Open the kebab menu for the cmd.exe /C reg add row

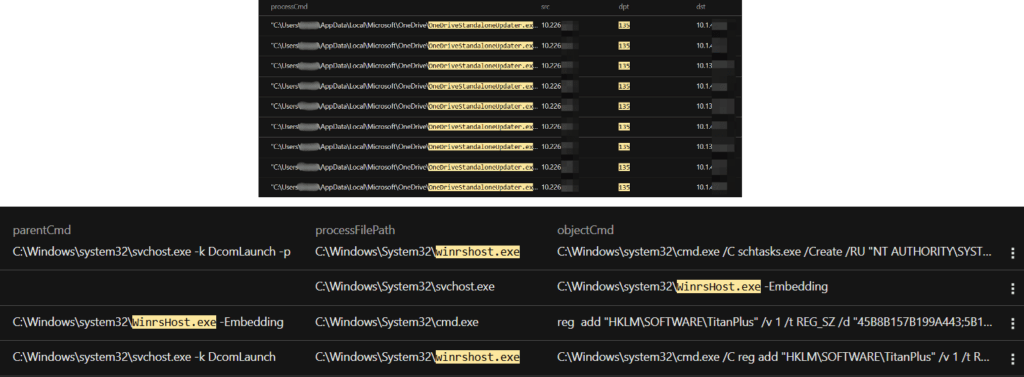pyautogui.click(x=1013, y=358)
